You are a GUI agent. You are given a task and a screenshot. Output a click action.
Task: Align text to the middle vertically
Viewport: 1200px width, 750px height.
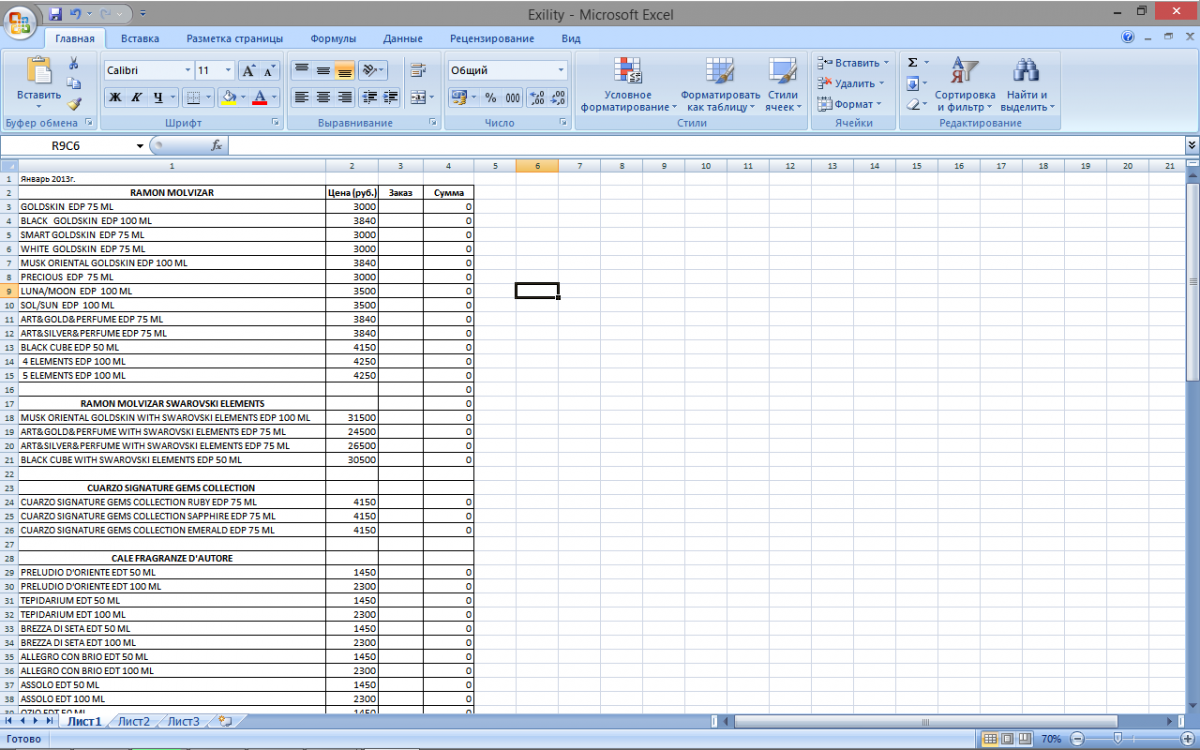(323, 71)
